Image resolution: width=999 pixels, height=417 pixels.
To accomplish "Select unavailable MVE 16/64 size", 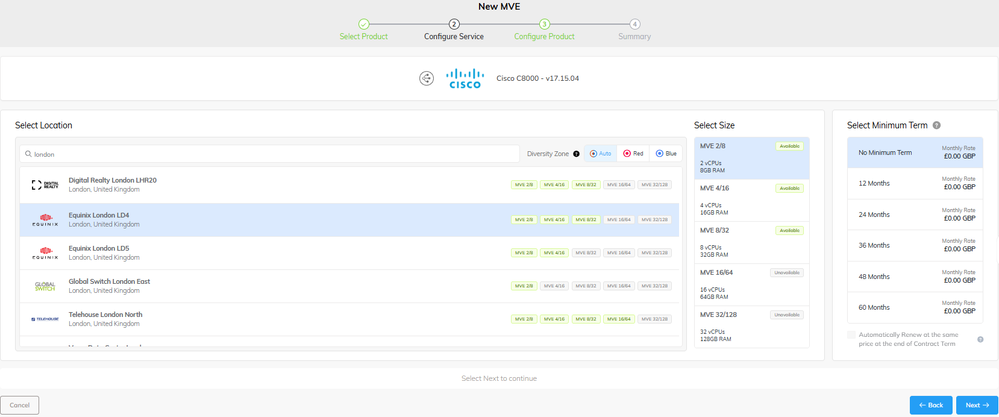I will click(752, 285).
